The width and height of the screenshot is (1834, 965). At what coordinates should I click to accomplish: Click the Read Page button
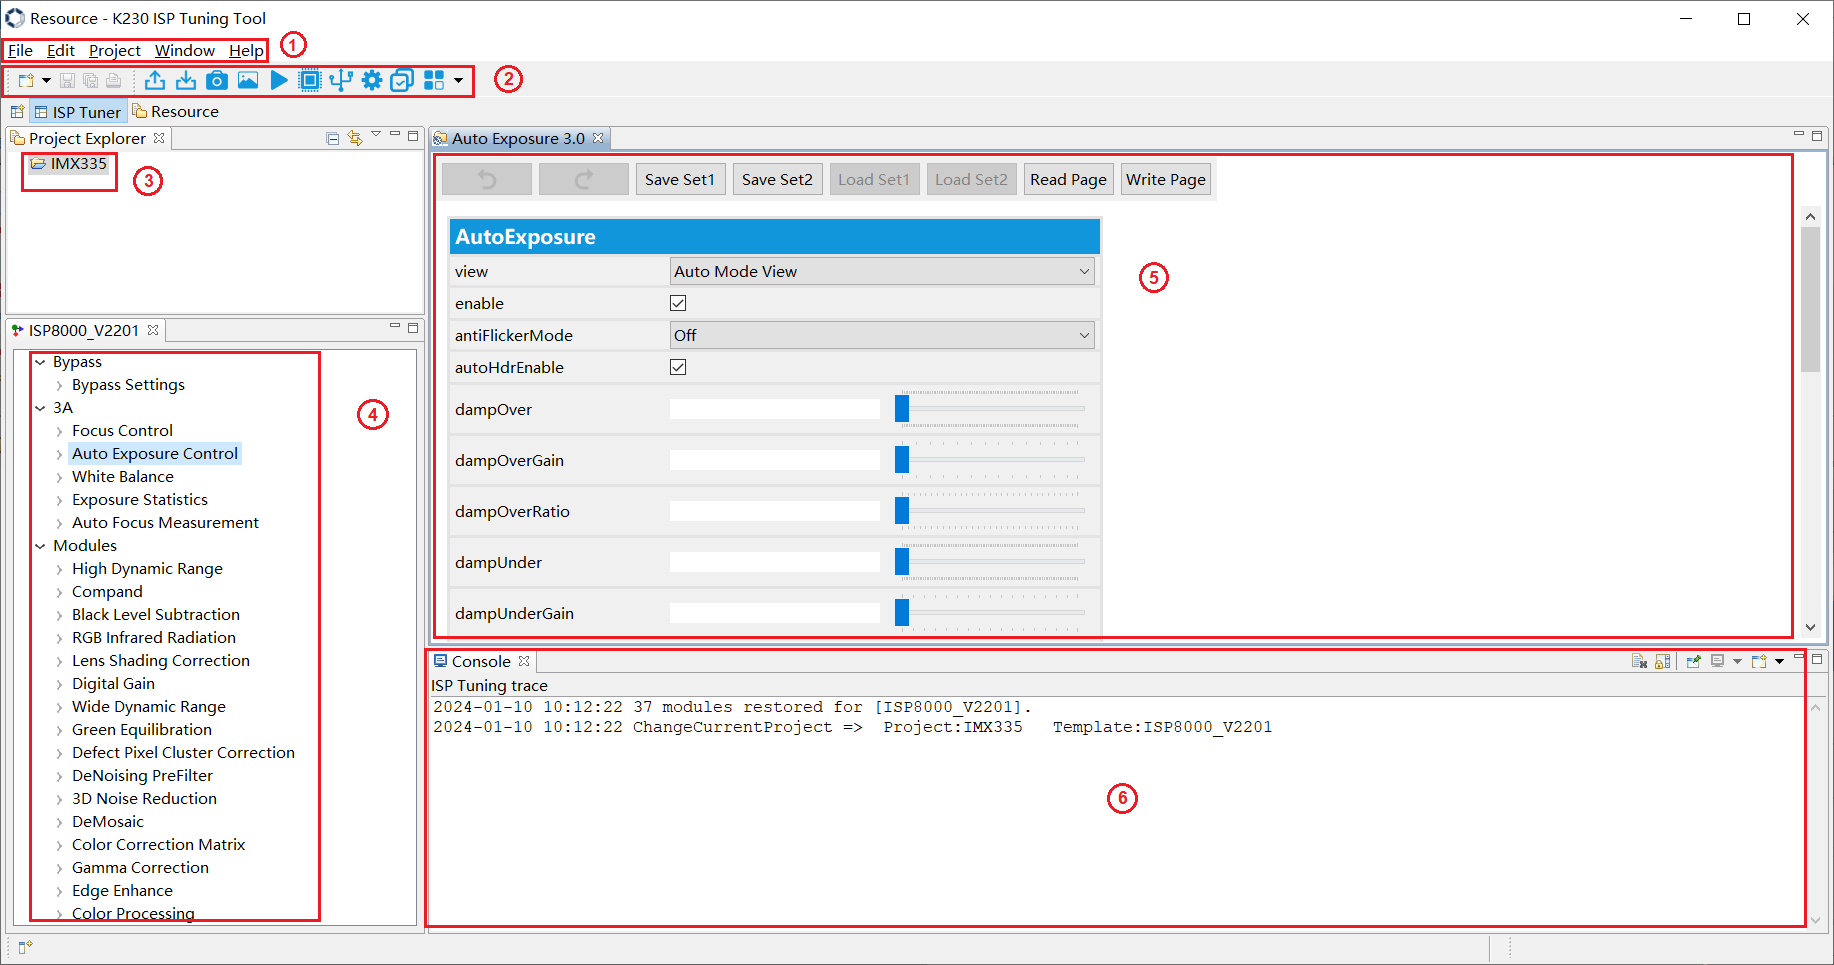point(1068,180)
